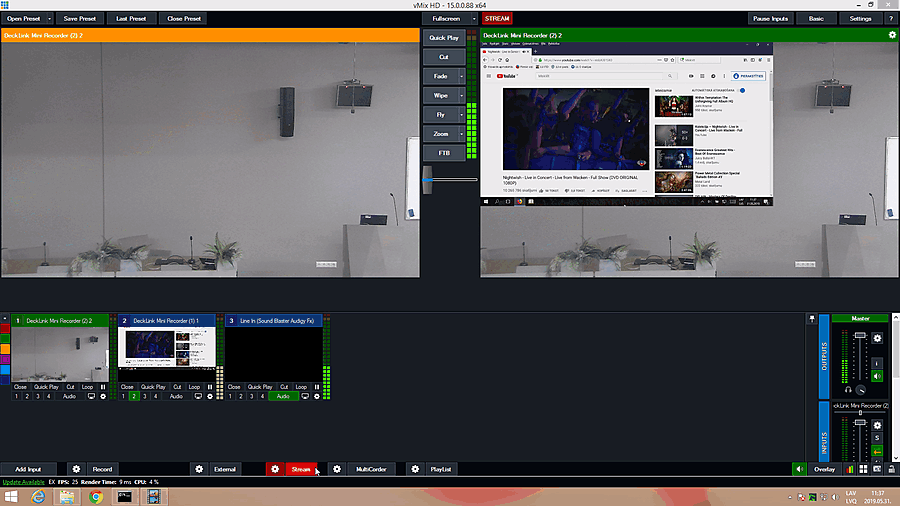Click the Master headphones icon
This screenshot has height=506, width=900.
[848, 390]
